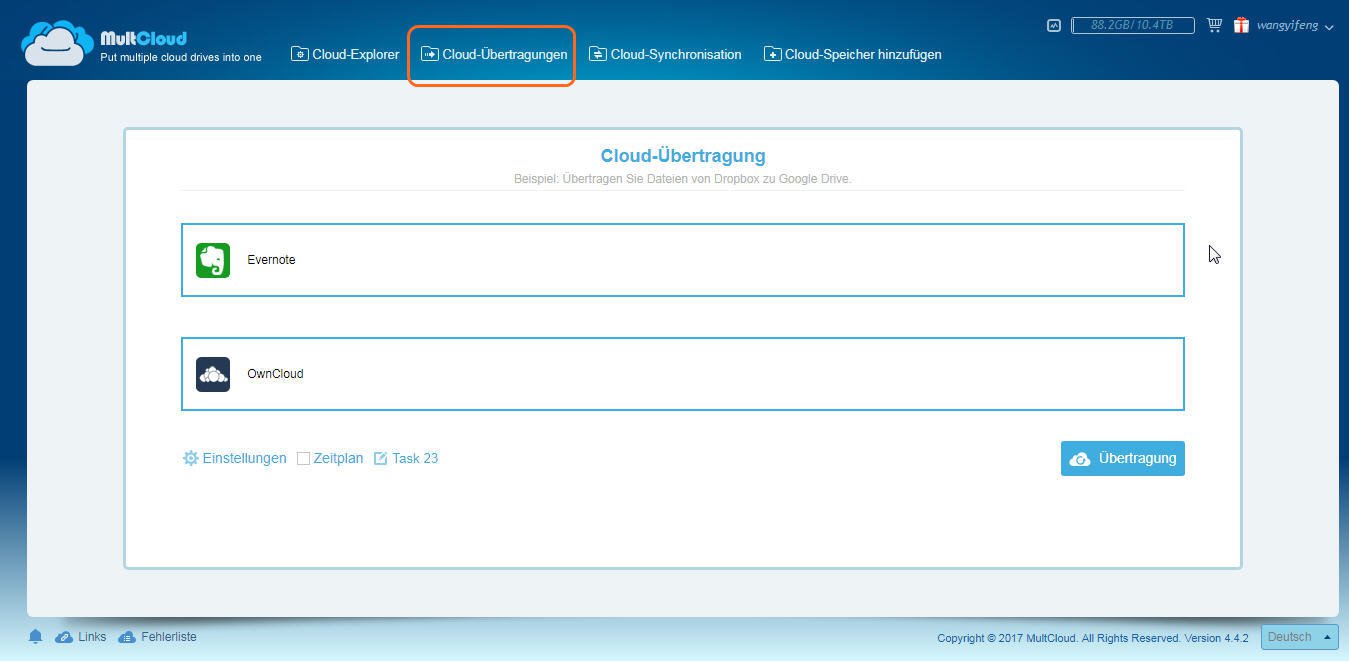Start transfer with Übertragung button
The image size is (1349, 662).
[x=1122, y=458]
